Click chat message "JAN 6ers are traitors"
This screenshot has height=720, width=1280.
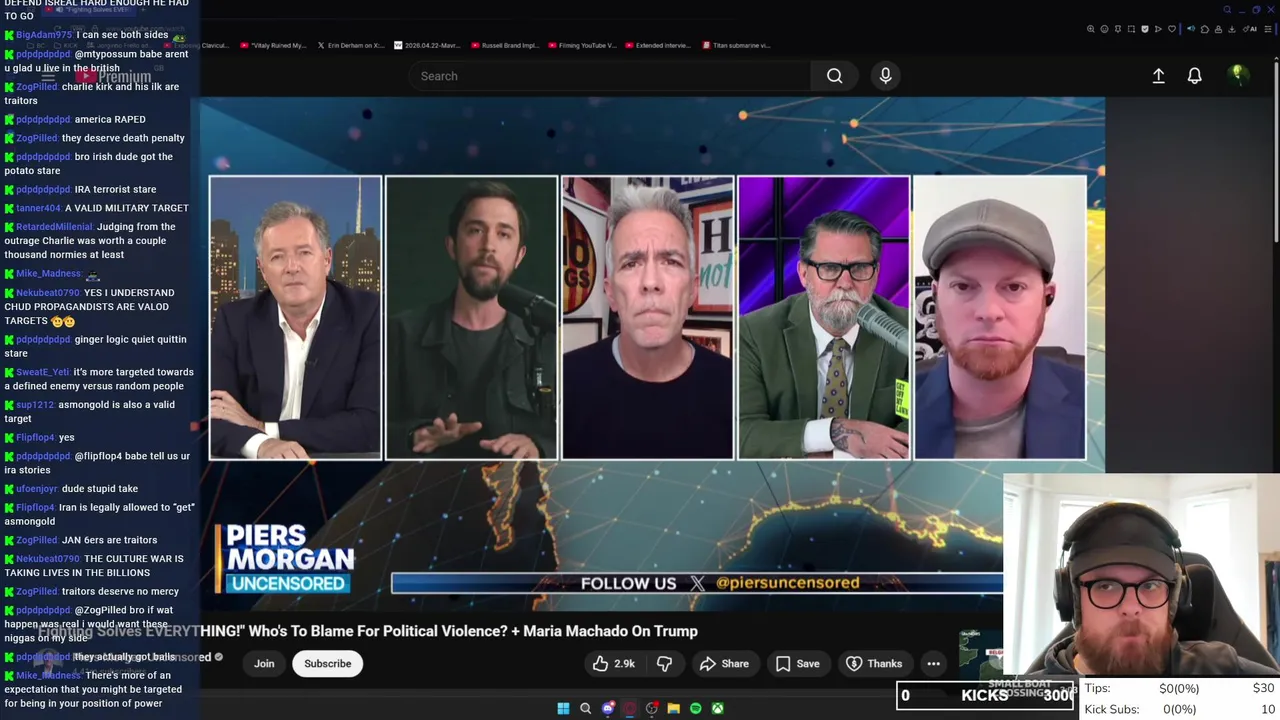pyautogui.click(x=109, y=540)
